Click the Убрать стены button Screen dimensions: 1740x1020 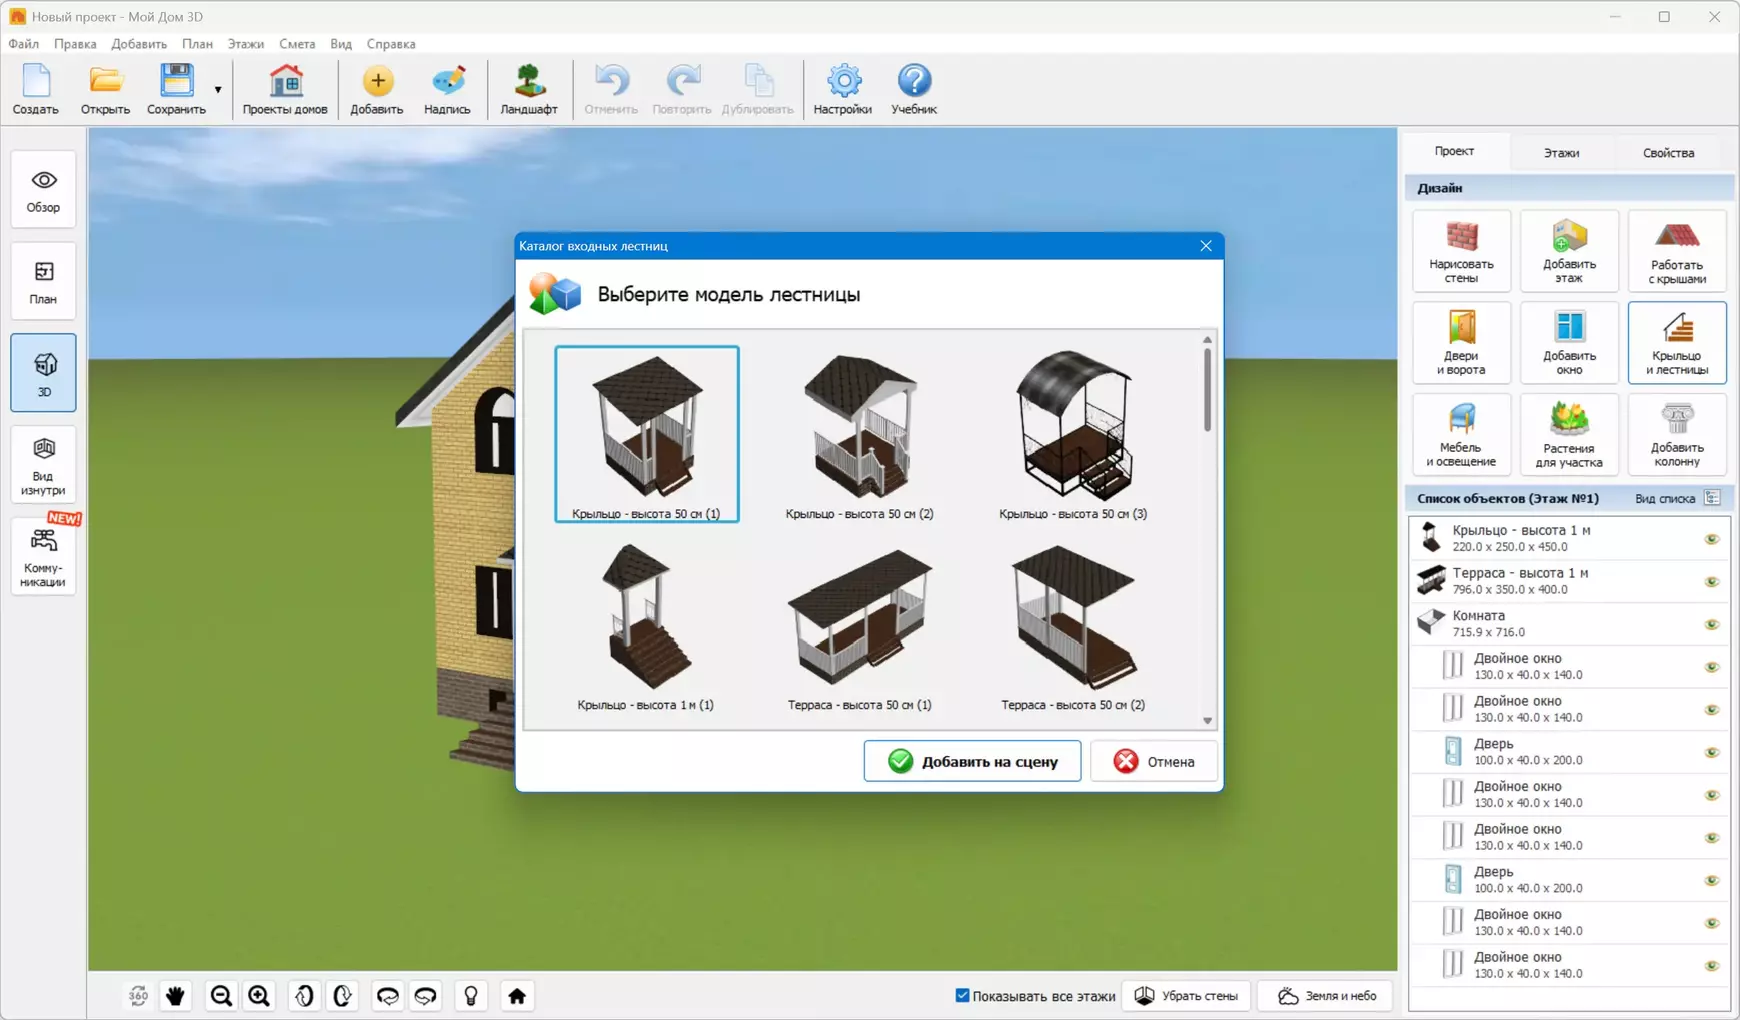pyautogui.click(x=1187, y=996)
